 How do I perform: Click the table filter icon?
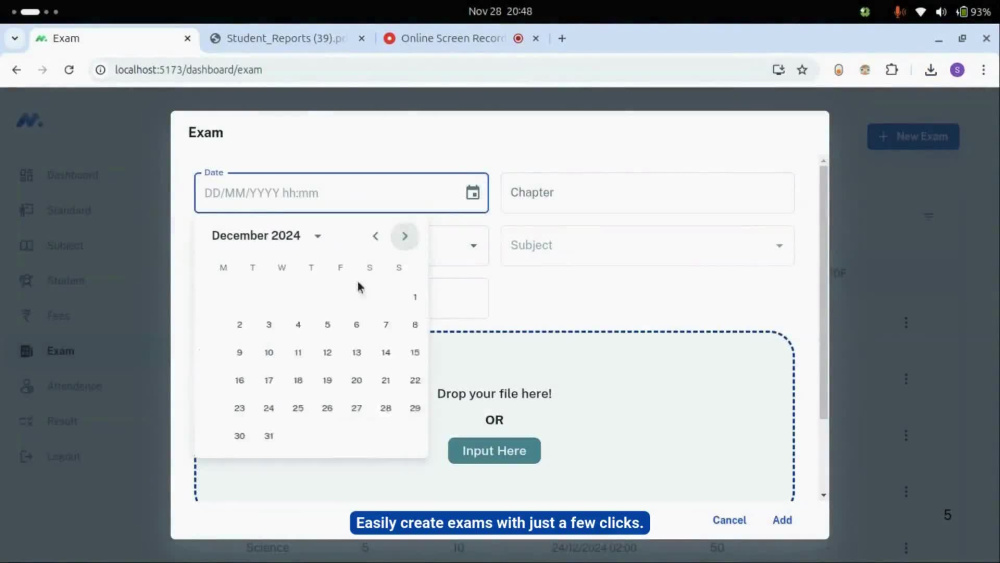[x=929, y=216]
